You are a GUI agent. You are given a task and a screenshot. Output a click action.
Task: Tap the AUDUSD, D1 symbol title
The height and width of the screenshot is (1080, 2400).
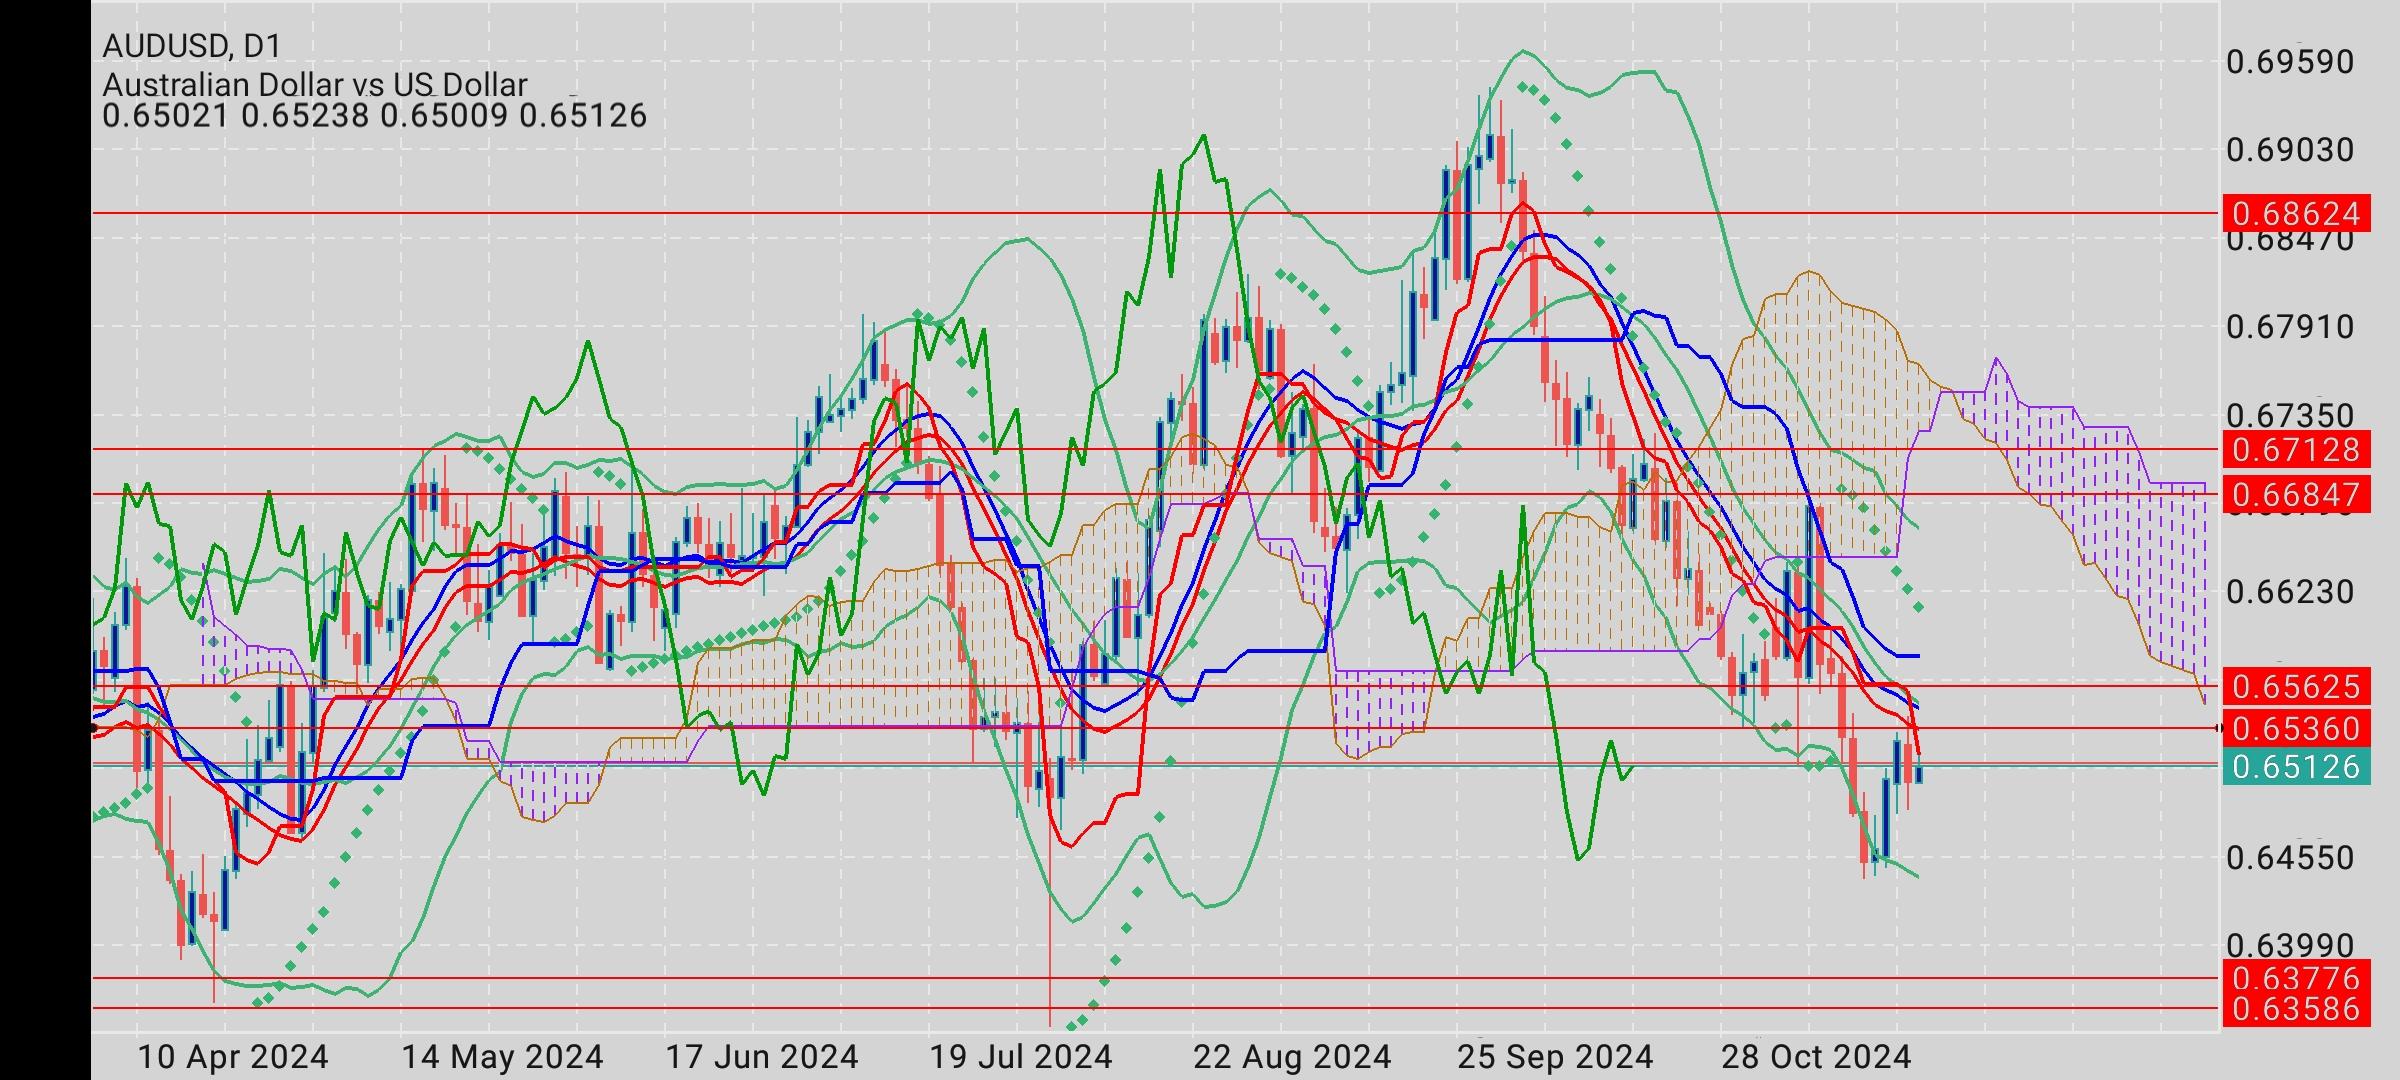(x=192, y=46)
